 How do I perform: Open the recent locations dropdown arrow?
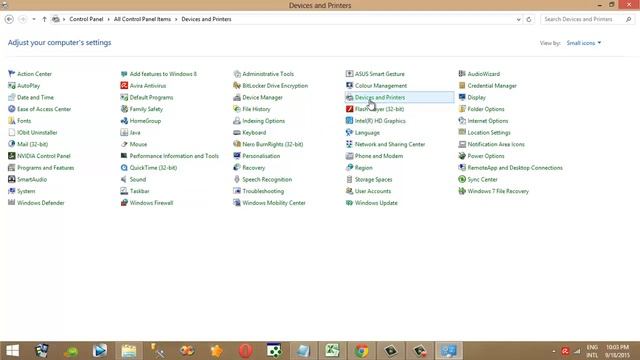pos(34,19)
